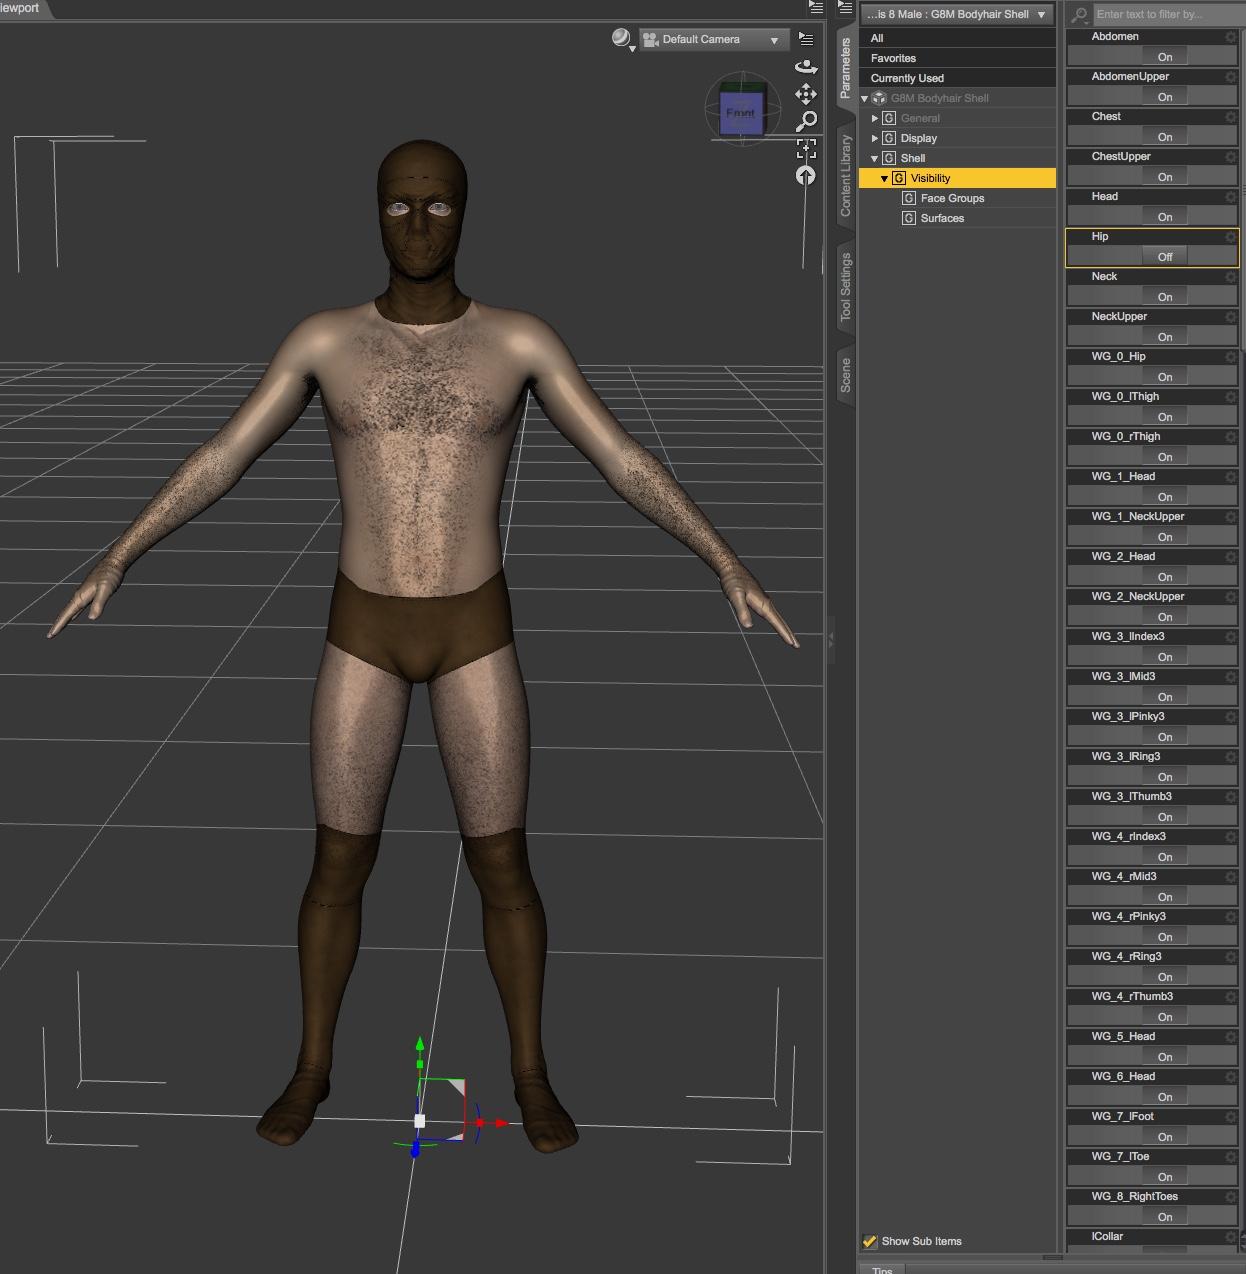Image resolution: width=1246 pixels, height=1274 pixels.
Task: Click the frame selection icon
Action: coord(806,148)
